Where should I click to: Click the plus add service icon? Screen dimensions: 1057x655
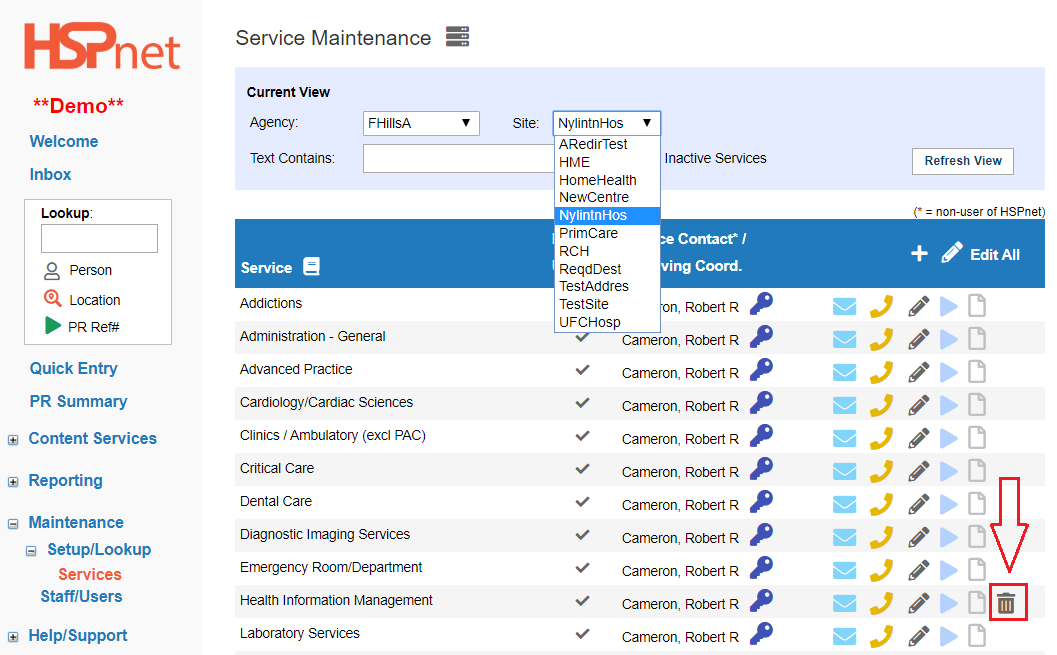point(919,253)
